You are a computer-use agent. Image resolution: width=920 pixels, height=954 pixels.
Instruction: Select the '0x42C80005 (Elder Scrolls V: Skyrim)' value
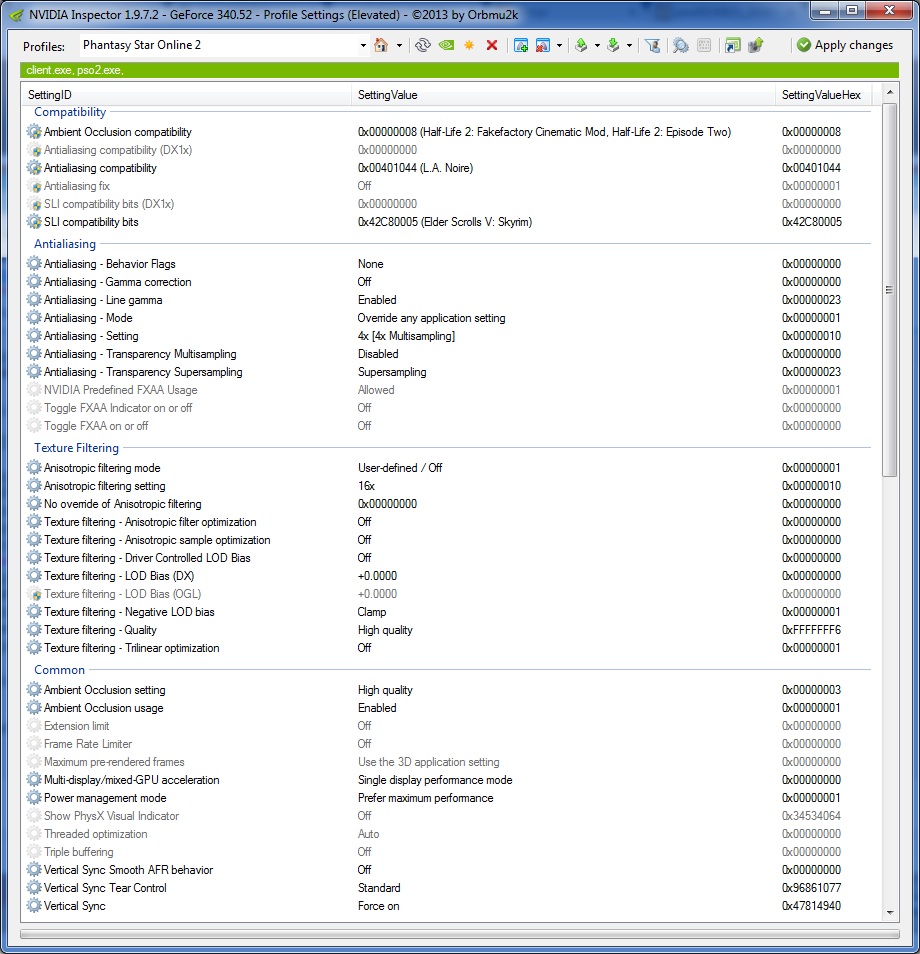(445, 222)
